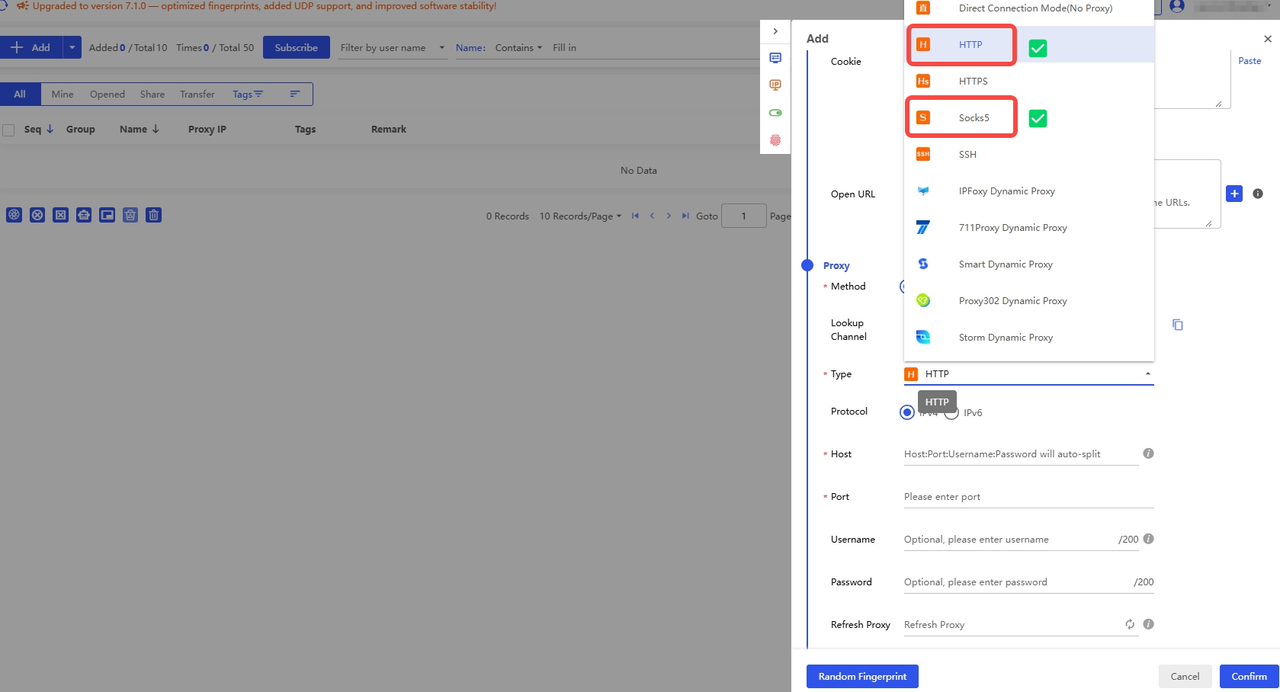
Task: Click the Confirm button
Action: pyautogui.click(x=1249, y=677)
